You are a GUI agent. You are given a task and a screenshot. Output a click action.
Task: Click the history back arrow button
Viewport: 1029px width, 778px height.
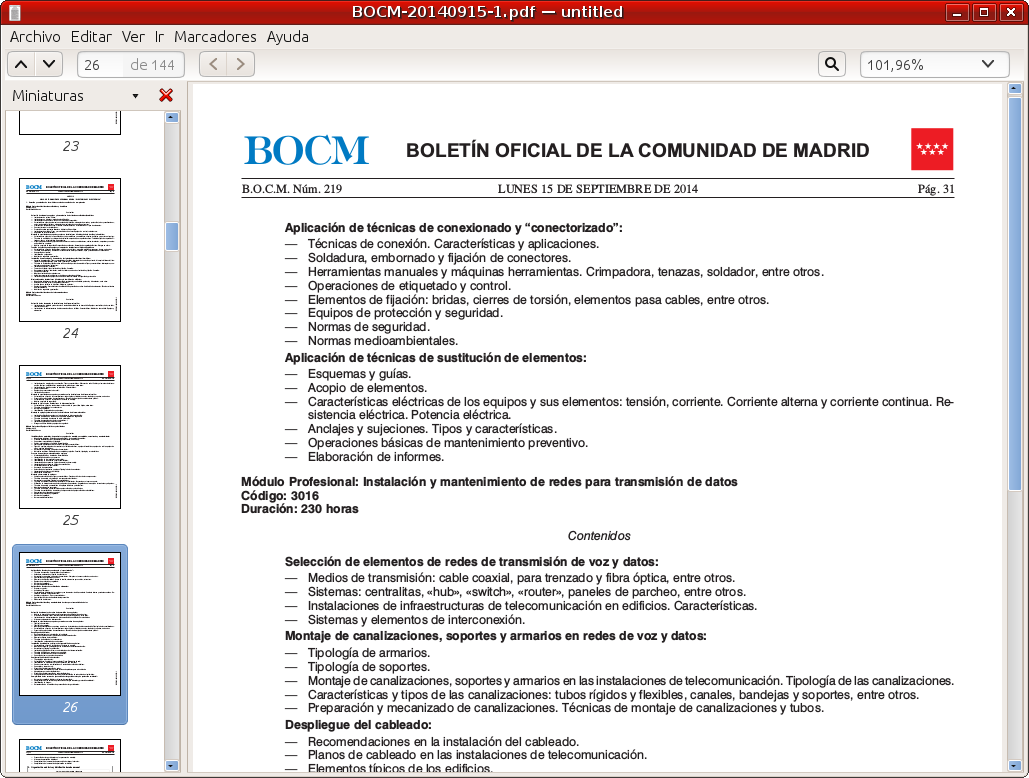[x=213, y=65]
